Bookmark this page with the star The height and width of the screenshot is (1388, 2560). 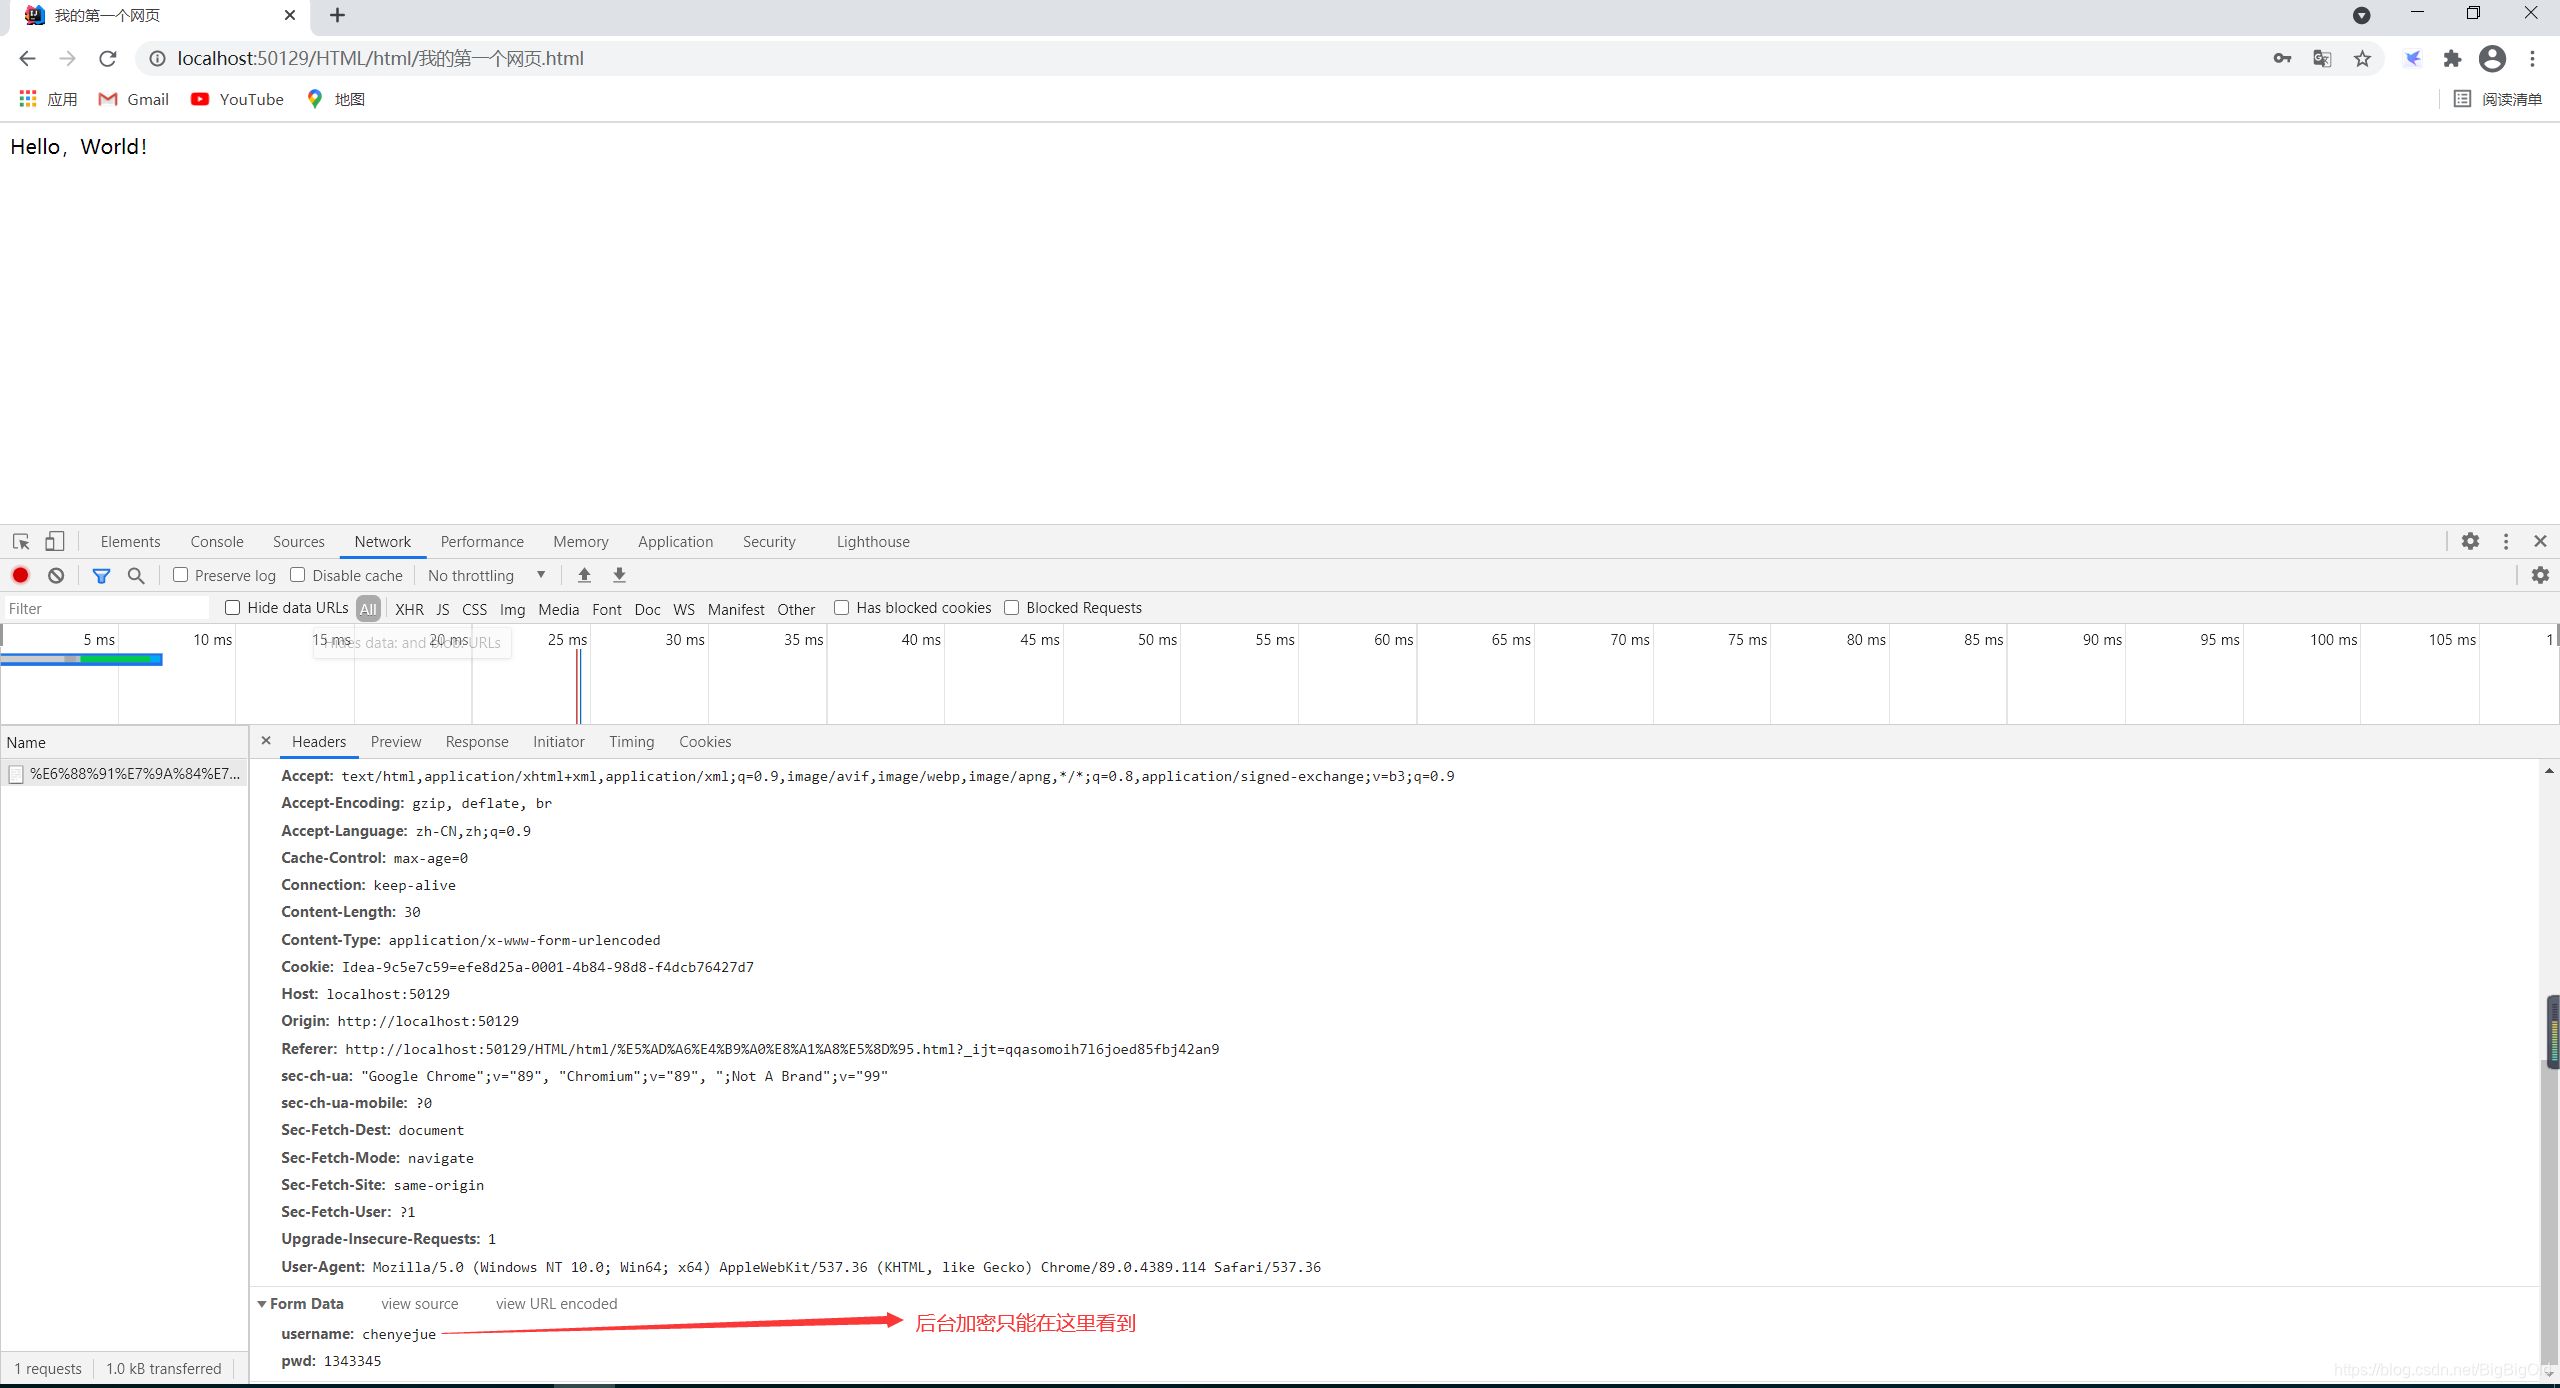pyautogui.click(x=2362, y=59)
